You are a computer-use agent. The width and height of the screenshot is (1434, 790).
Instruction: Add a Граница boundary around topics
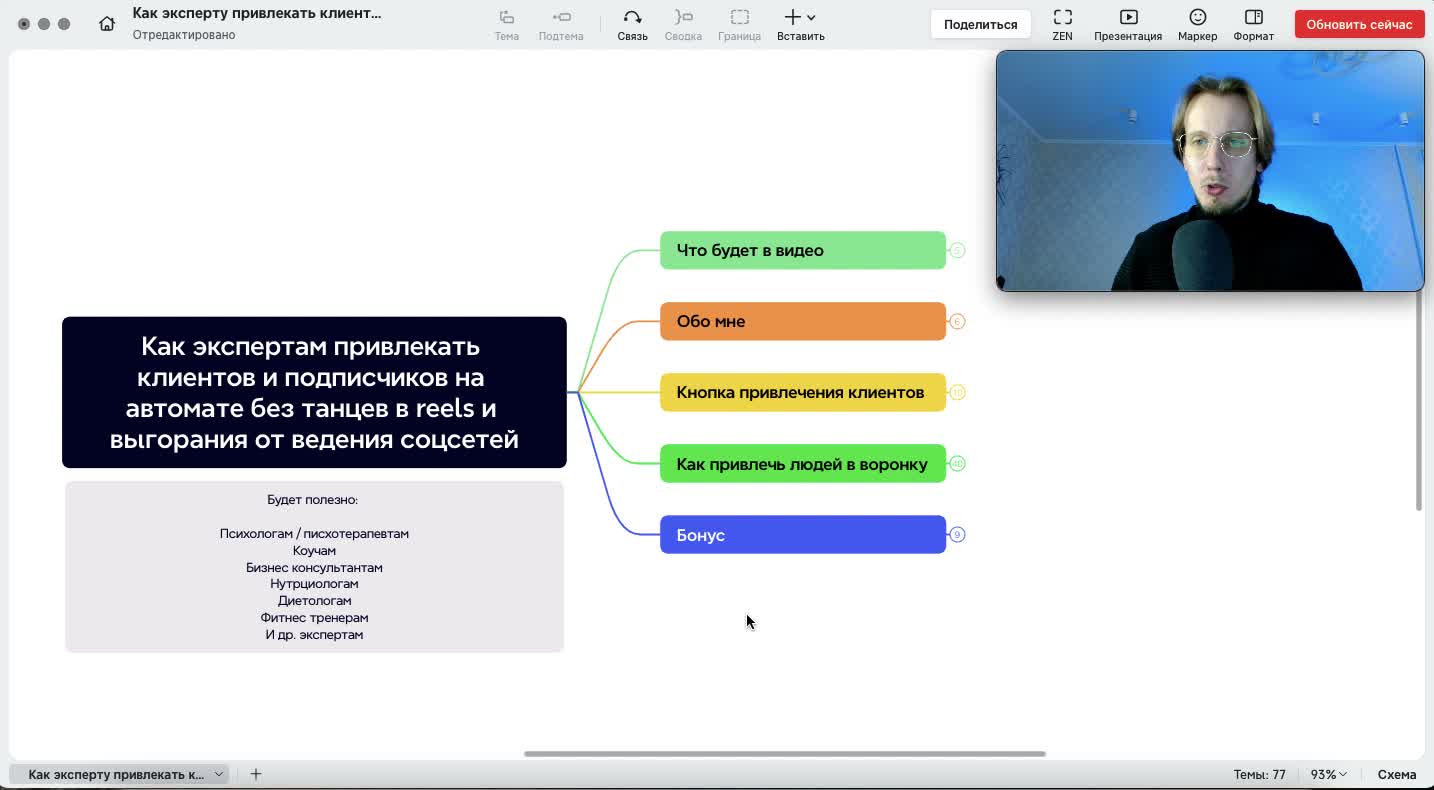tap(739, 24)
